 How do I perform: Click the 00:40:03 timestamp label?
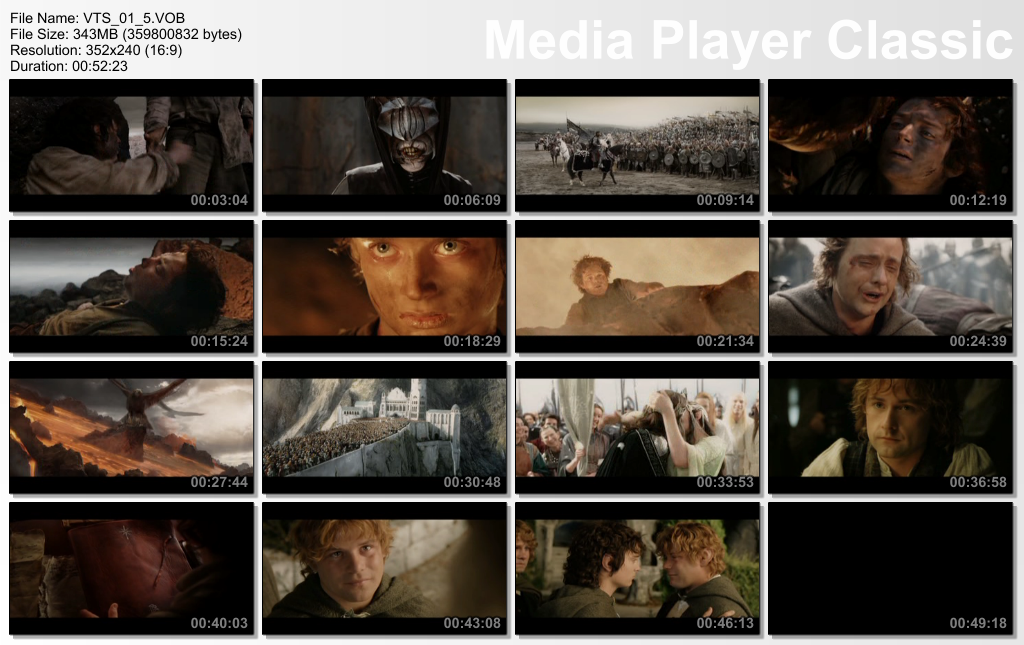[219, 623]
